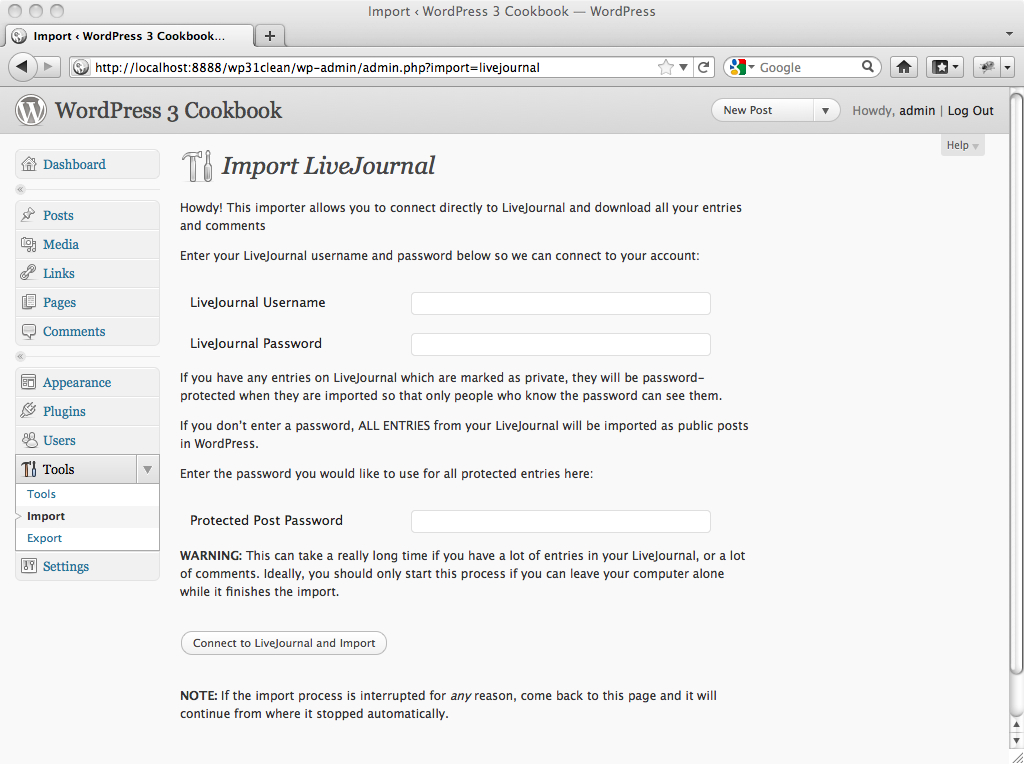1024x764 pixels.
Task: Go back with browser back arrow
Action: pos(22,67)
